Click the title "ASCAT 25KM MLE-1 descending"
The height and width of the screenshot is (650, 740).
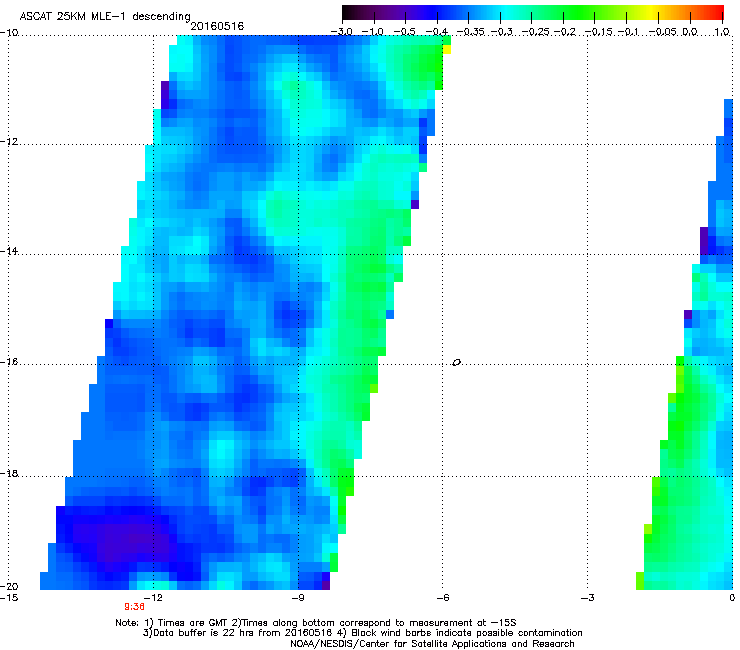[x=105, y=16]
